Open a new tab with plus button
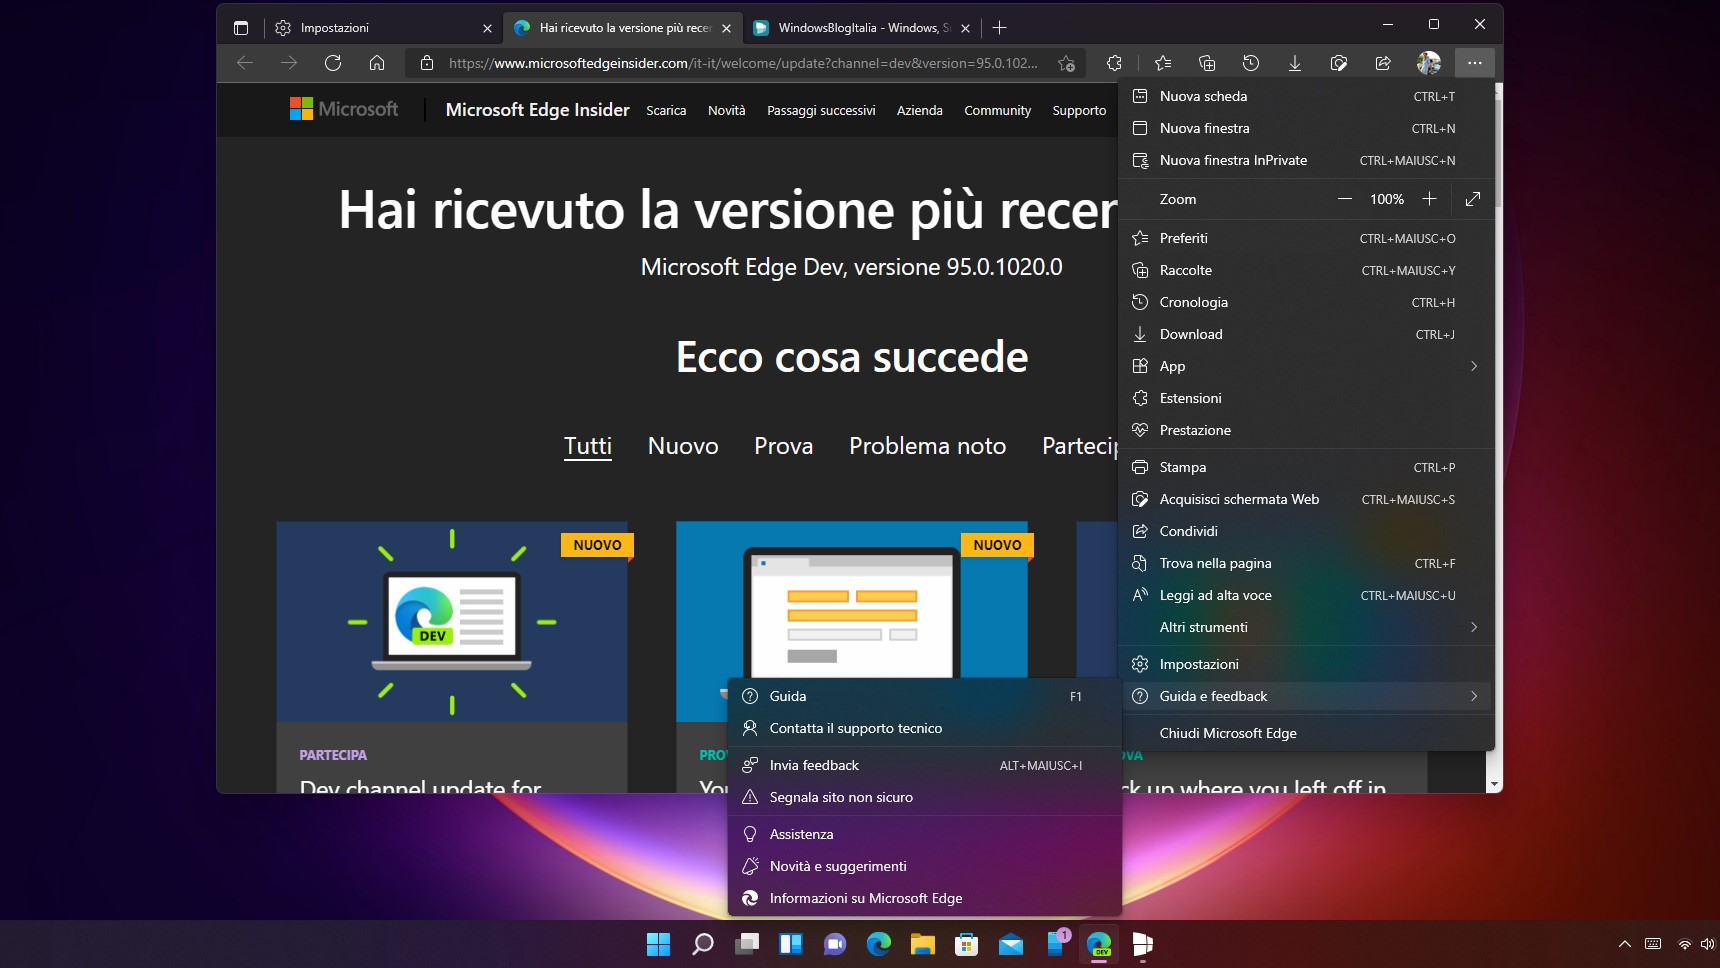This screenshot has height=968, width=1720. click(x=999, y=28)
